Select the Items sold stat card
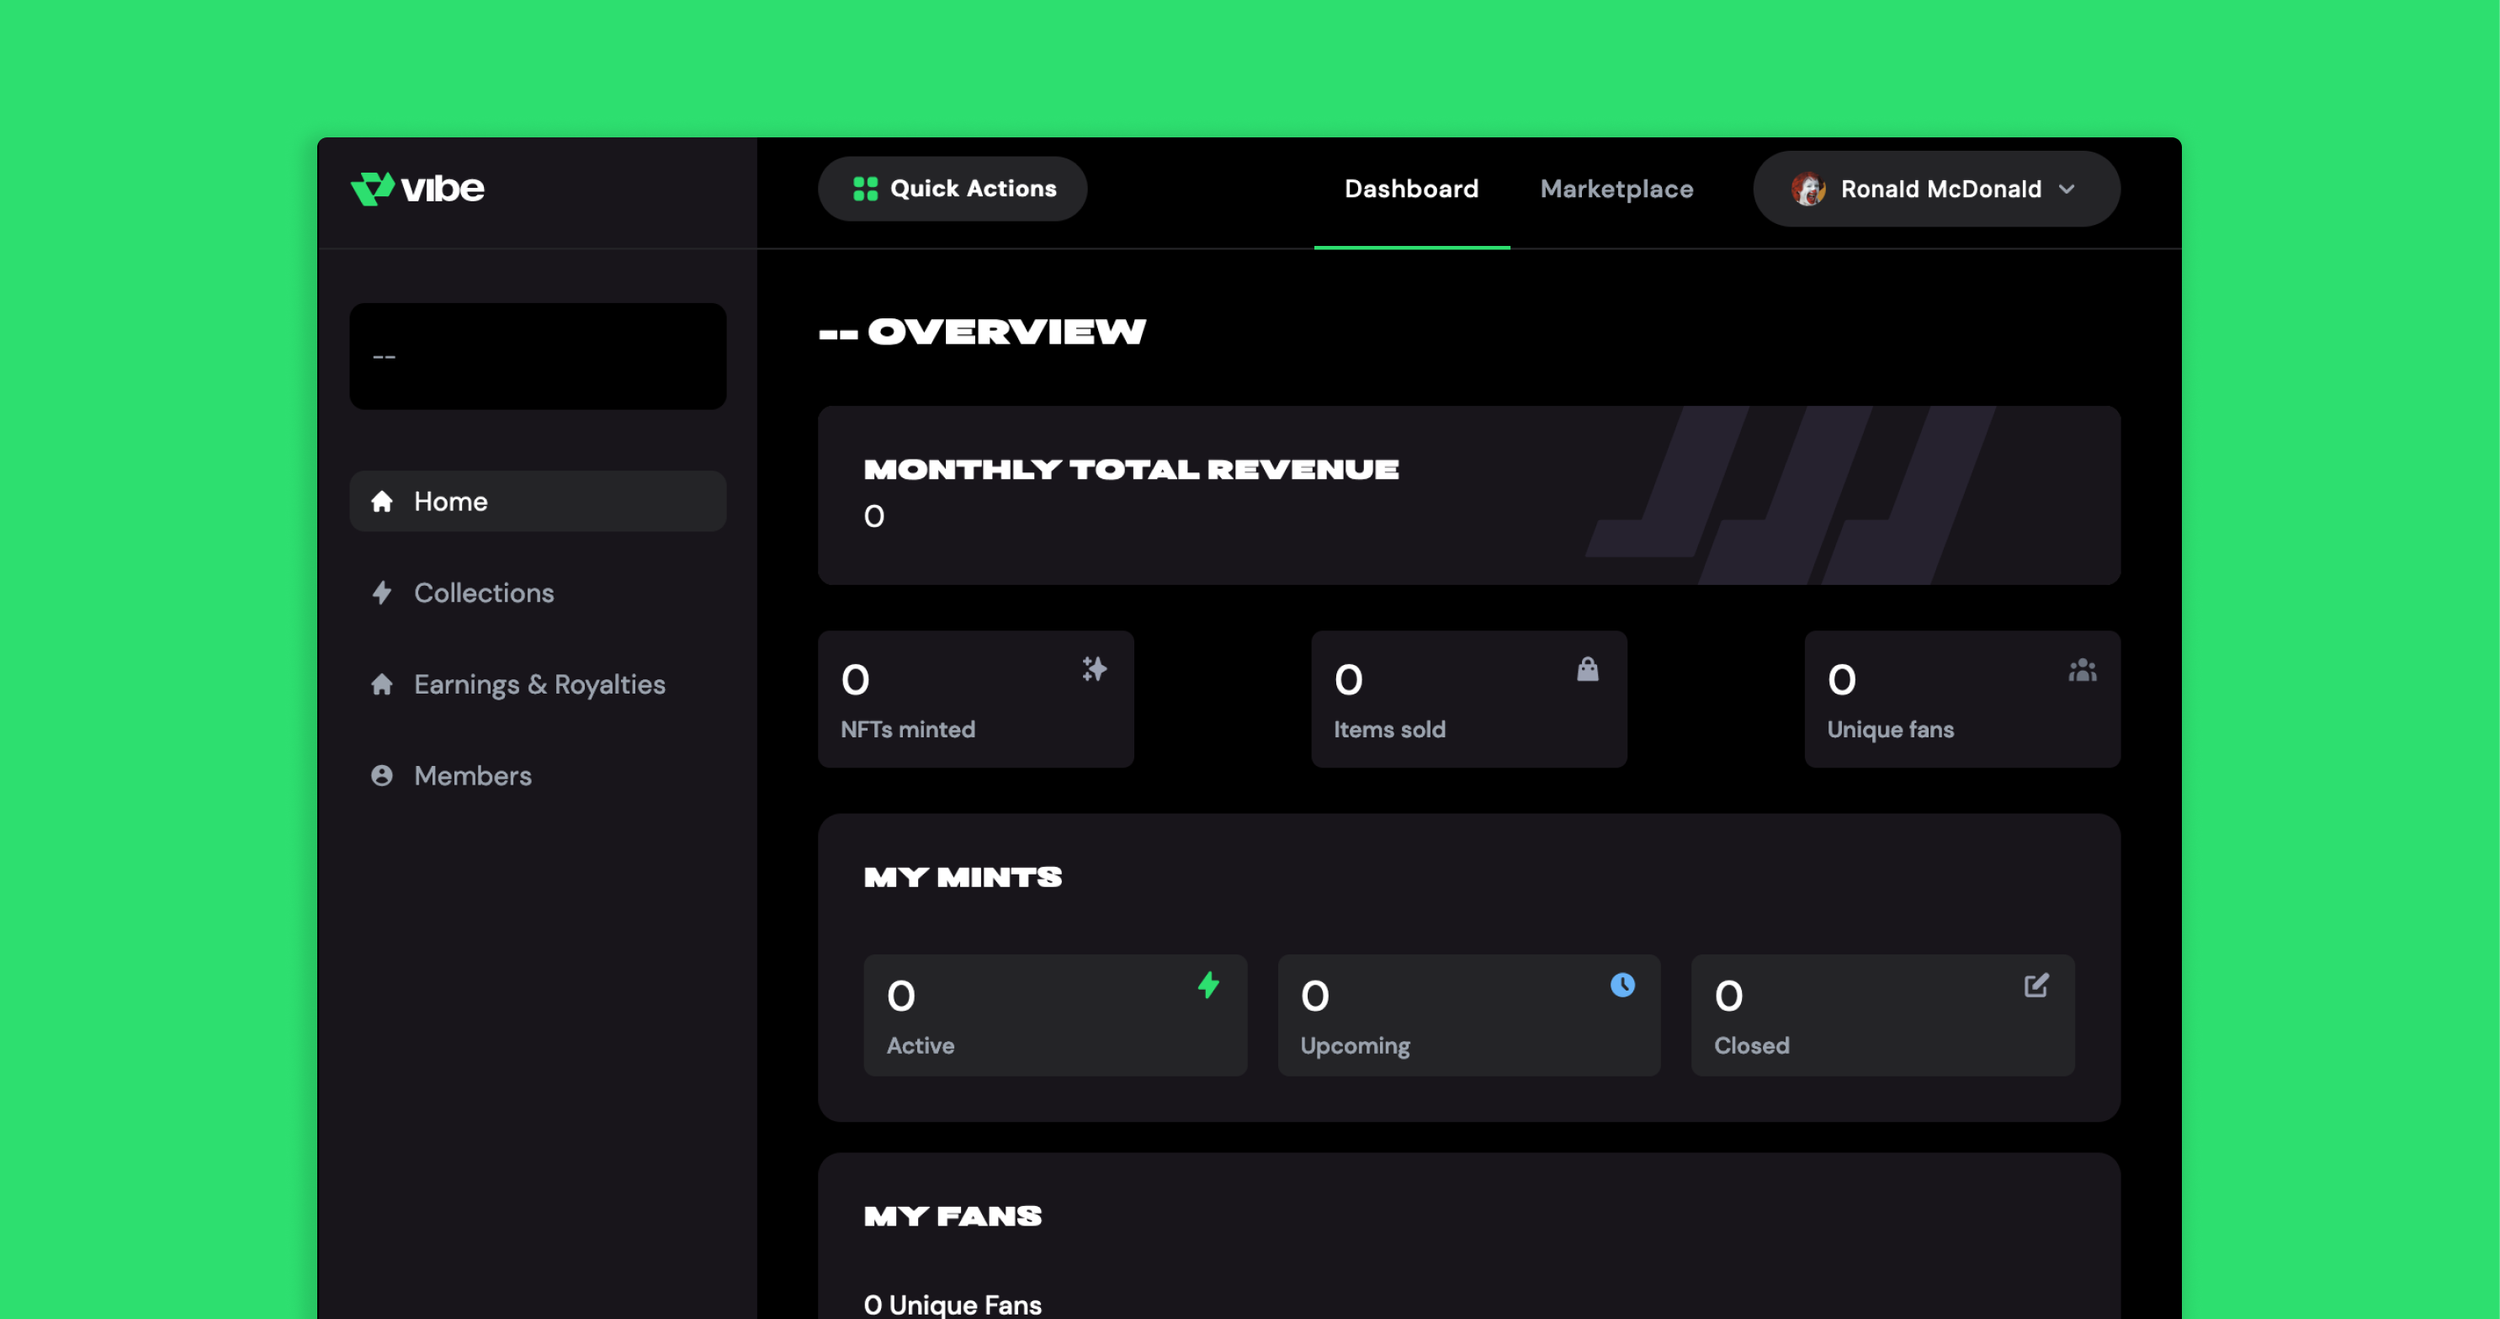Image resolution: width=2500 pixels, height=1319 pixels. pyautogui.click(x=1469, y=699)
